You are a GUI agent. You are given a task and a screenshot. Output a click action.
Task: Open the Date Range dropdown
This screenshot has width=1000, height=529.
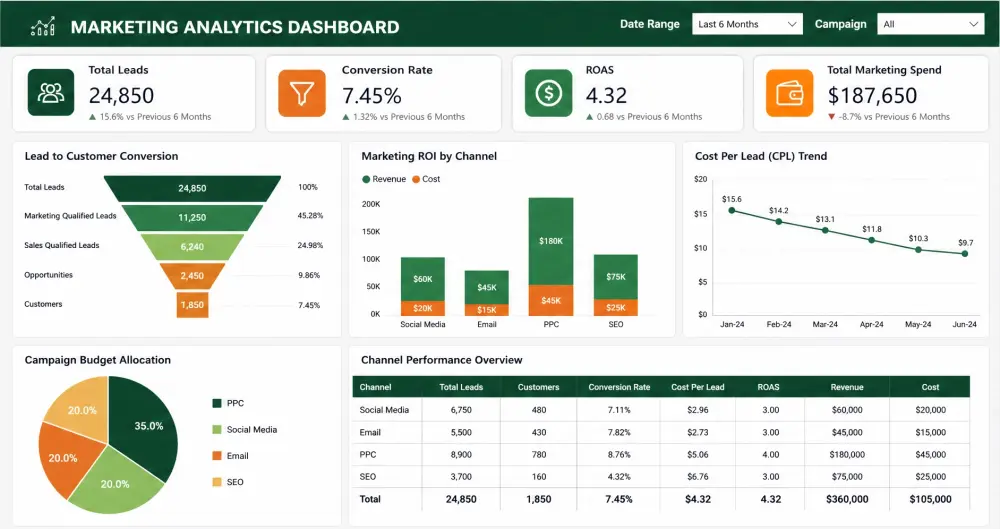pyautogui.click(x=747, y=24)
